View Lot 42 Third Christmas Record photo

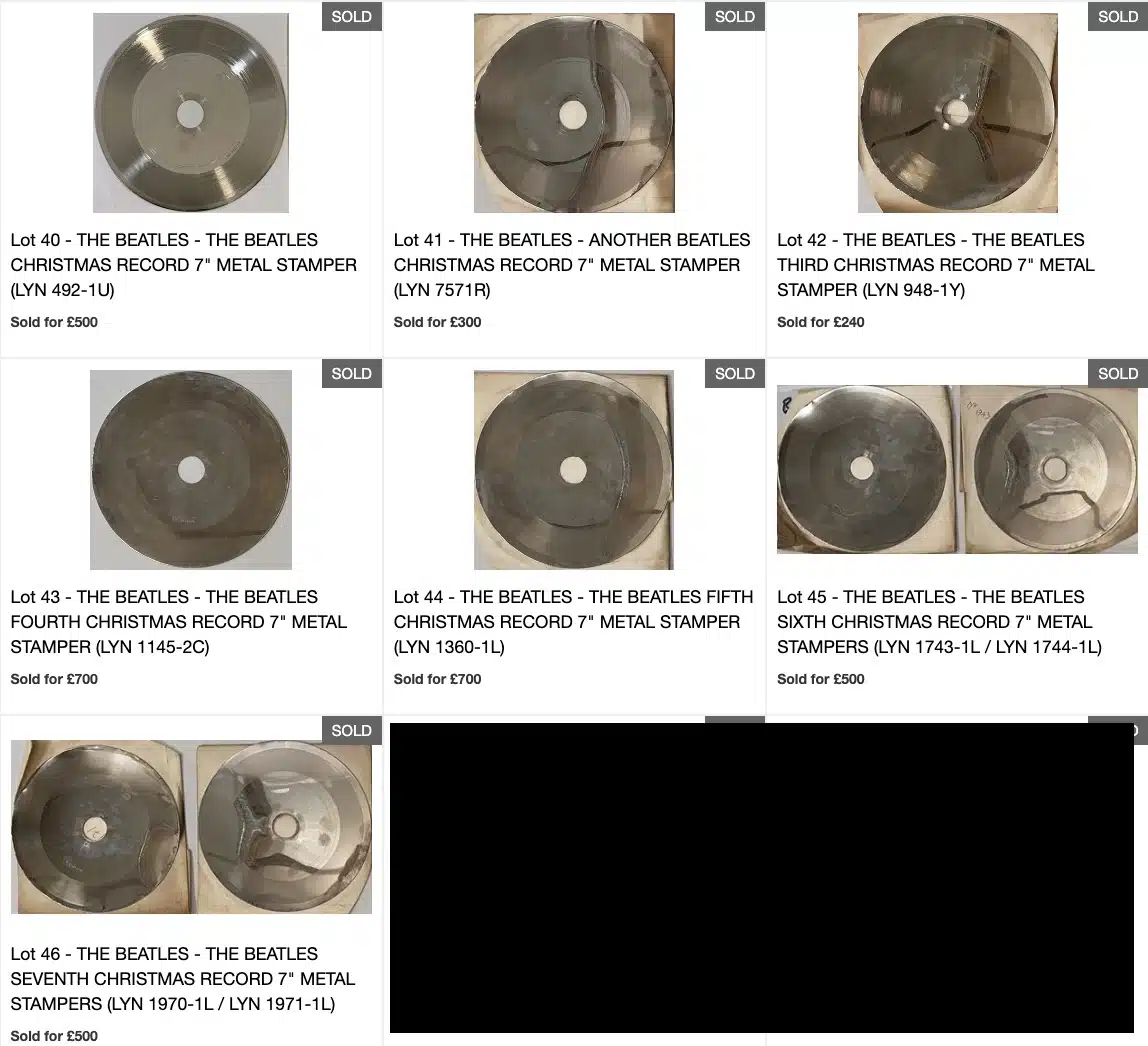958,113
